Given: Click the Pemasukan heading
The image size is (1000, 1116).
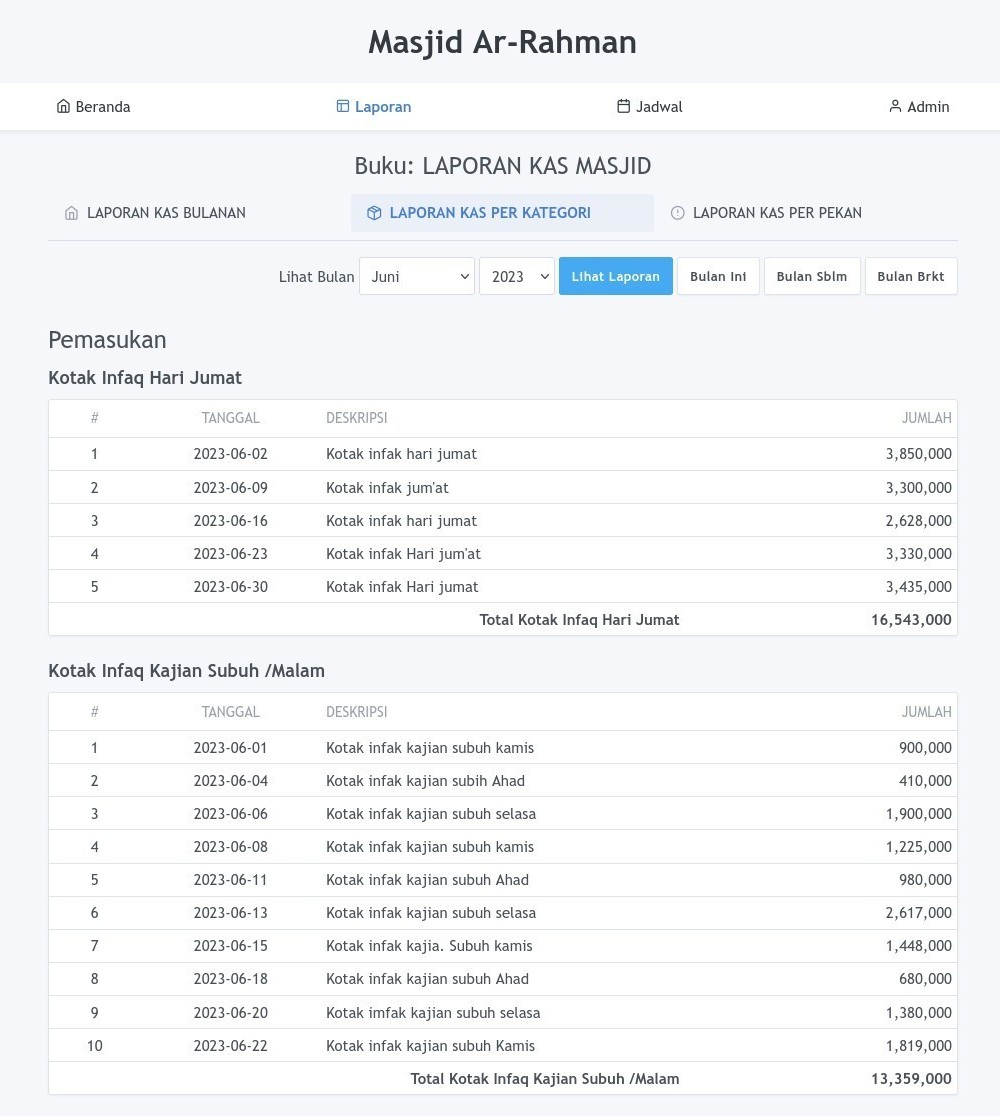Looking at the screenshot, I should pos(107,340).
